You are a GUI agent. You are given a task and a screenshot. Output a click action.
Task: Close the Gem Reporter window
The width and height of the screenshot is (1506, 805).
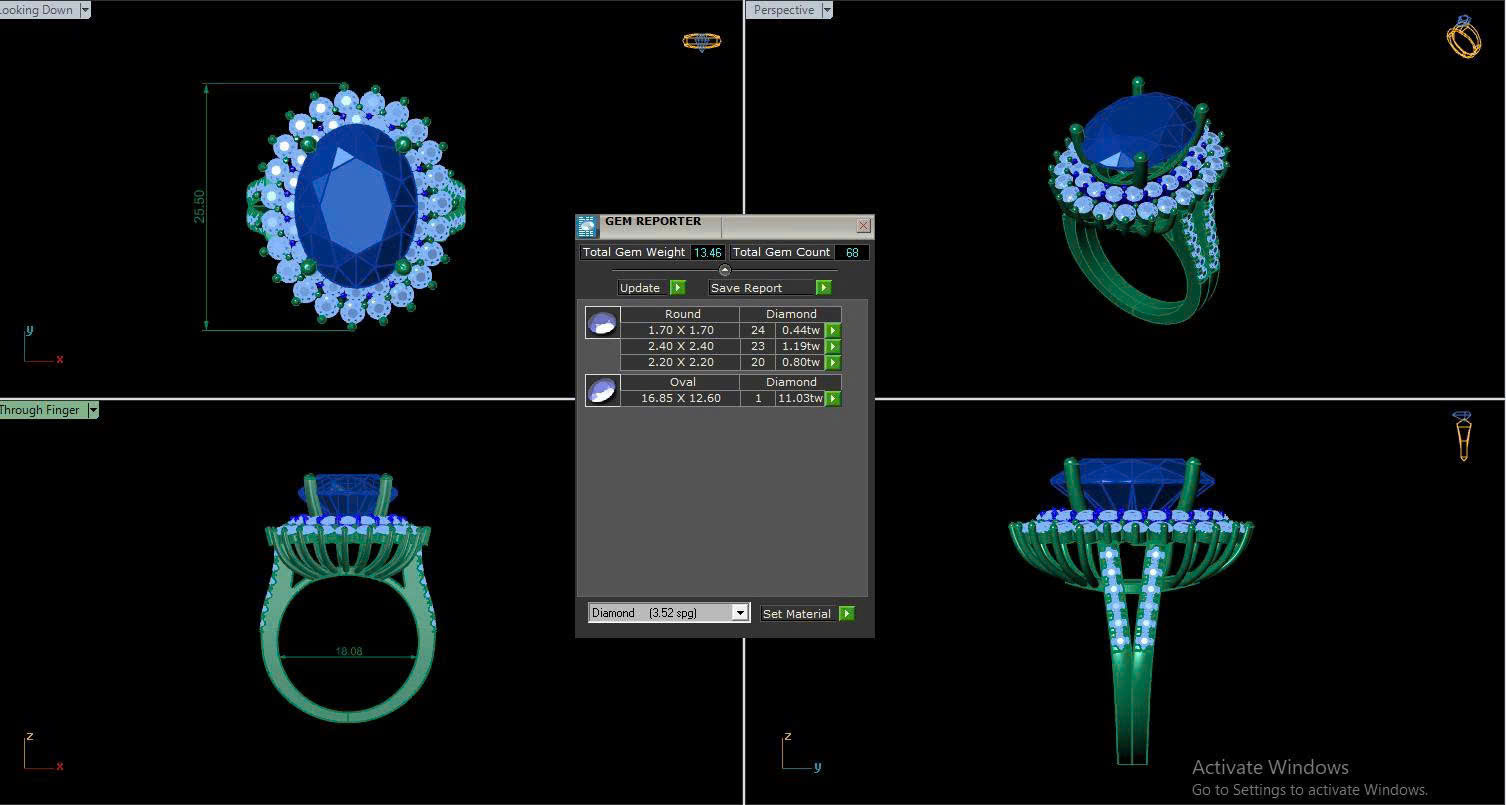point(863,226)
